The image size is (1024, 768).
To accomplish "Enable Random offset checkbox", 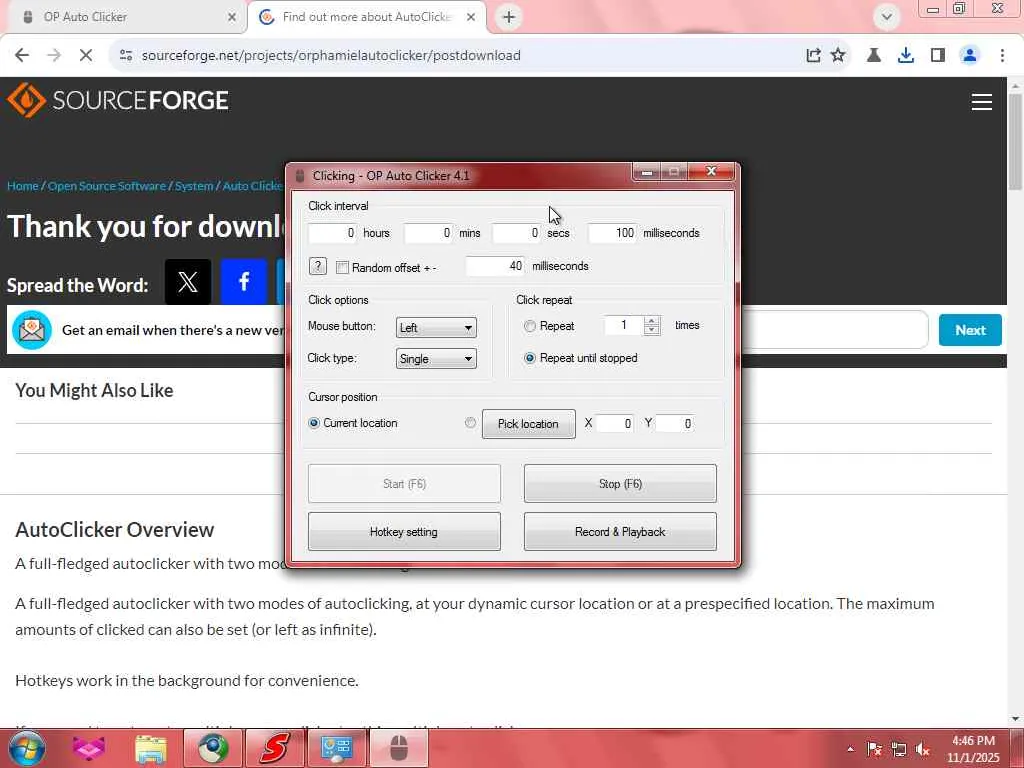I will [342, 267].
